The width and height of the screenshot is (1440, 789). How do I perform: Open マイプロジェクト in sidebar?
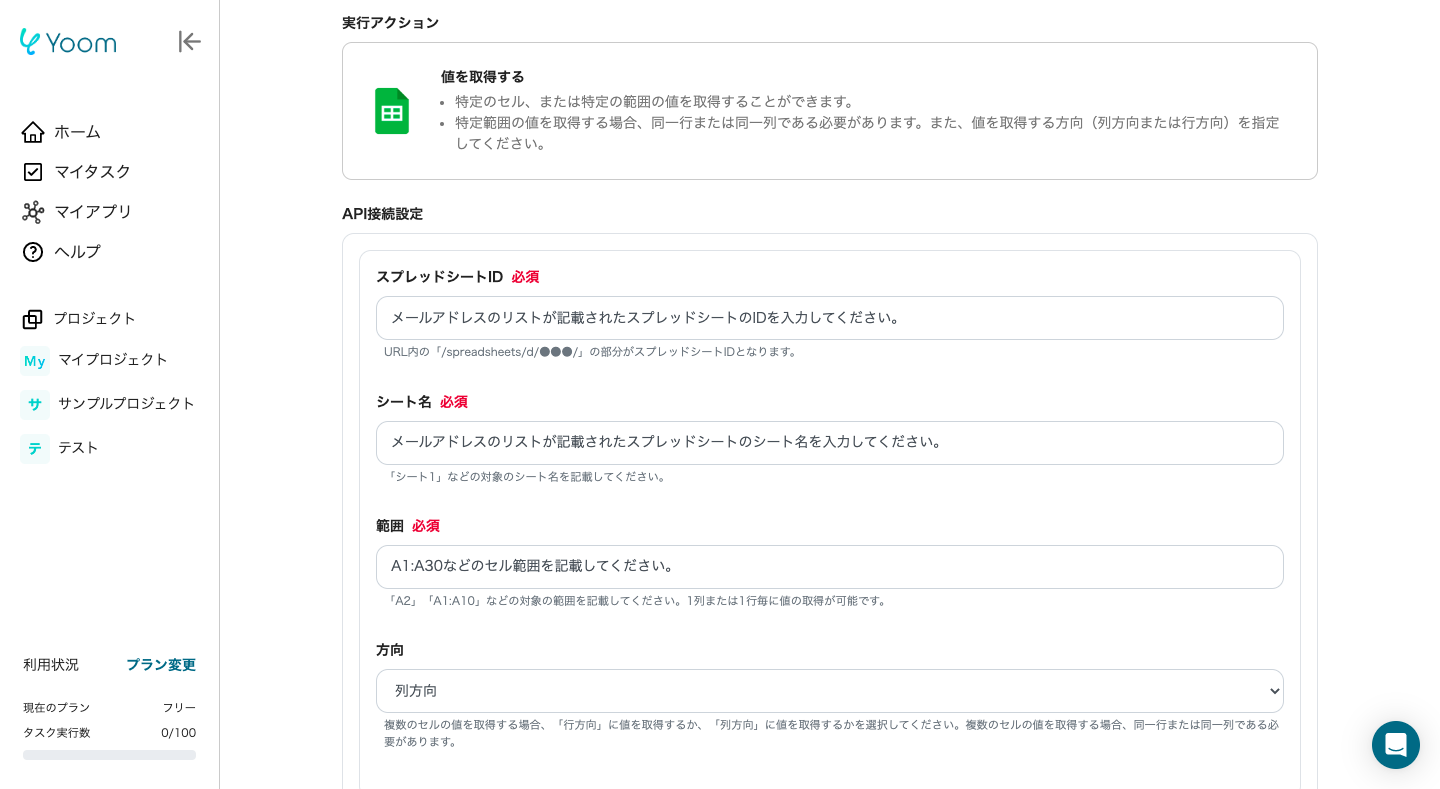coord(112,360)
